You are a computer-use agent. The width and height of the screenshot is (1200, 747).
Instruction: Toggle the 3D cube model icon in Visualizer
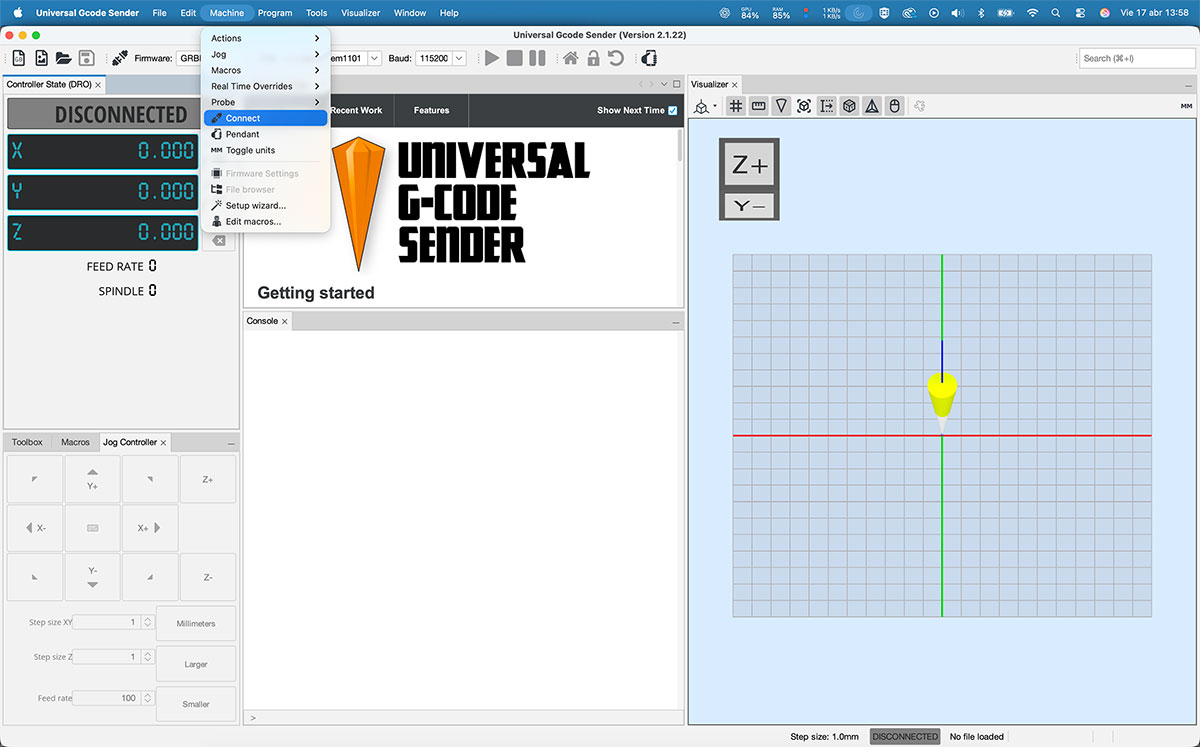850,106
